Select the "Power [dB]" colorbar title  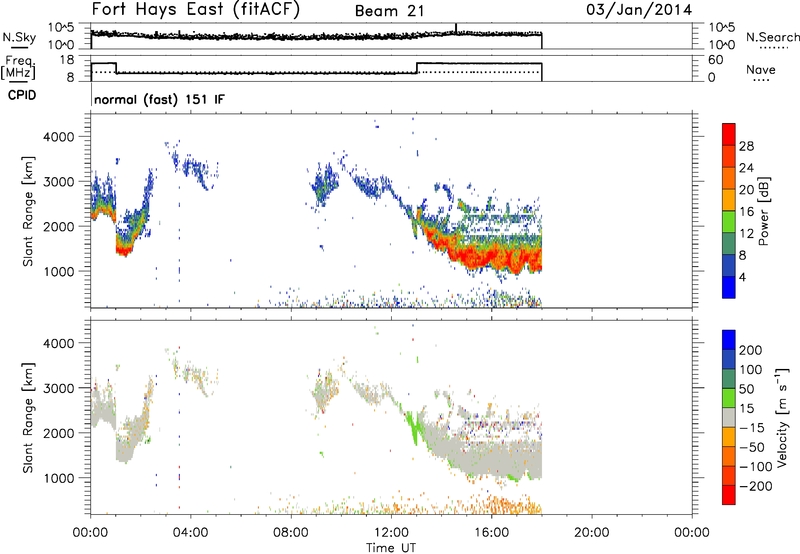(x=764, y=211)
